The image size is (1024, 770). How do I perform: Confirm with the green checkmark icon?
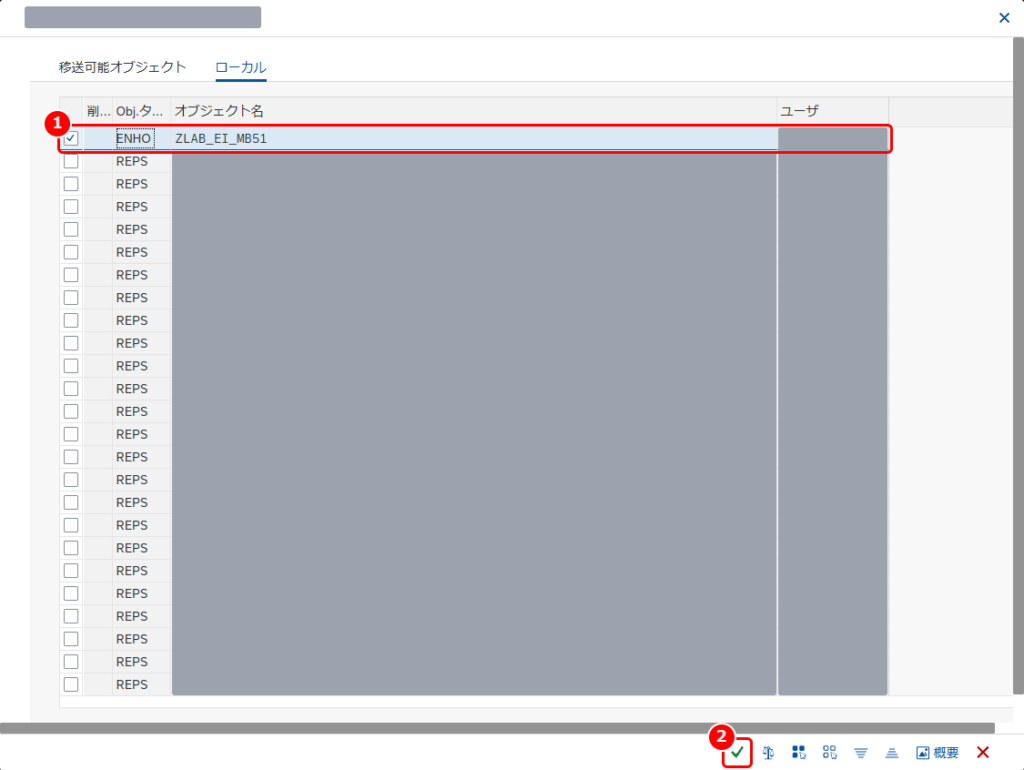pyautogui.click(x=737, y=752)
